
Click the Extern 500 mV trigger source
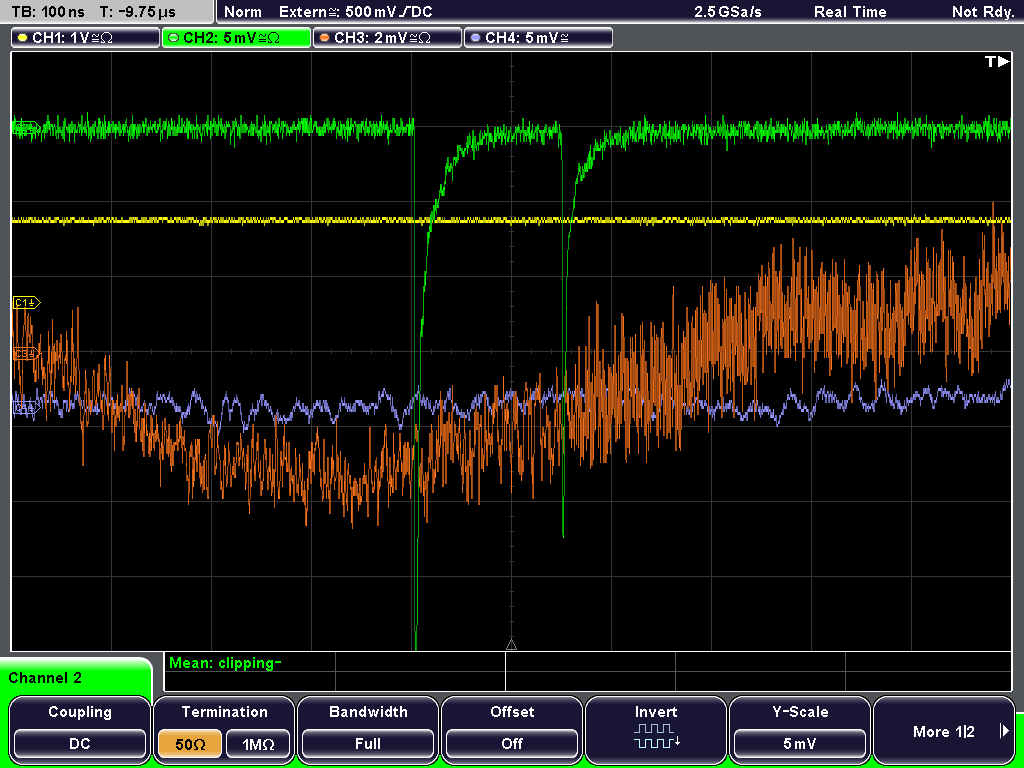point(355,12)
